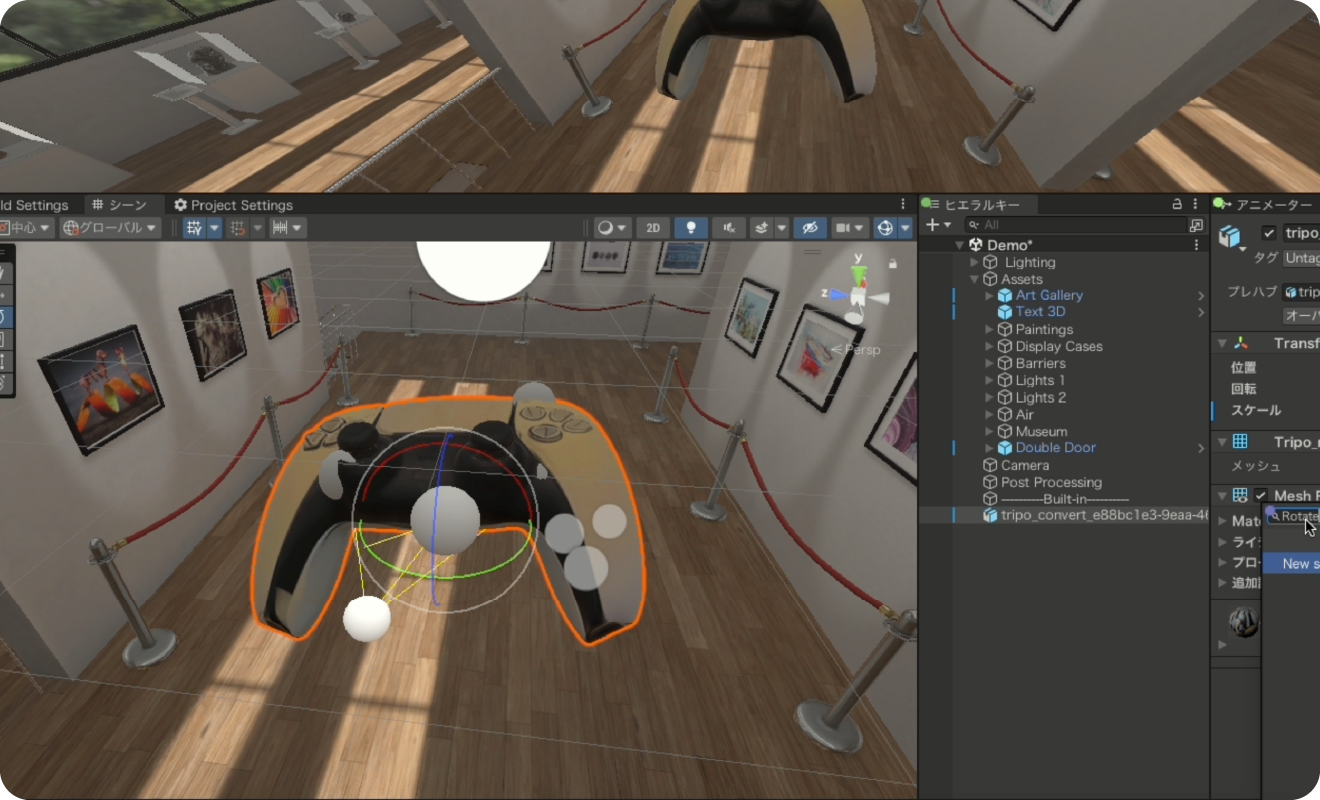1320x800 pixels.
Task: Open the increment snap settings icon
Action: pos(287,228)
